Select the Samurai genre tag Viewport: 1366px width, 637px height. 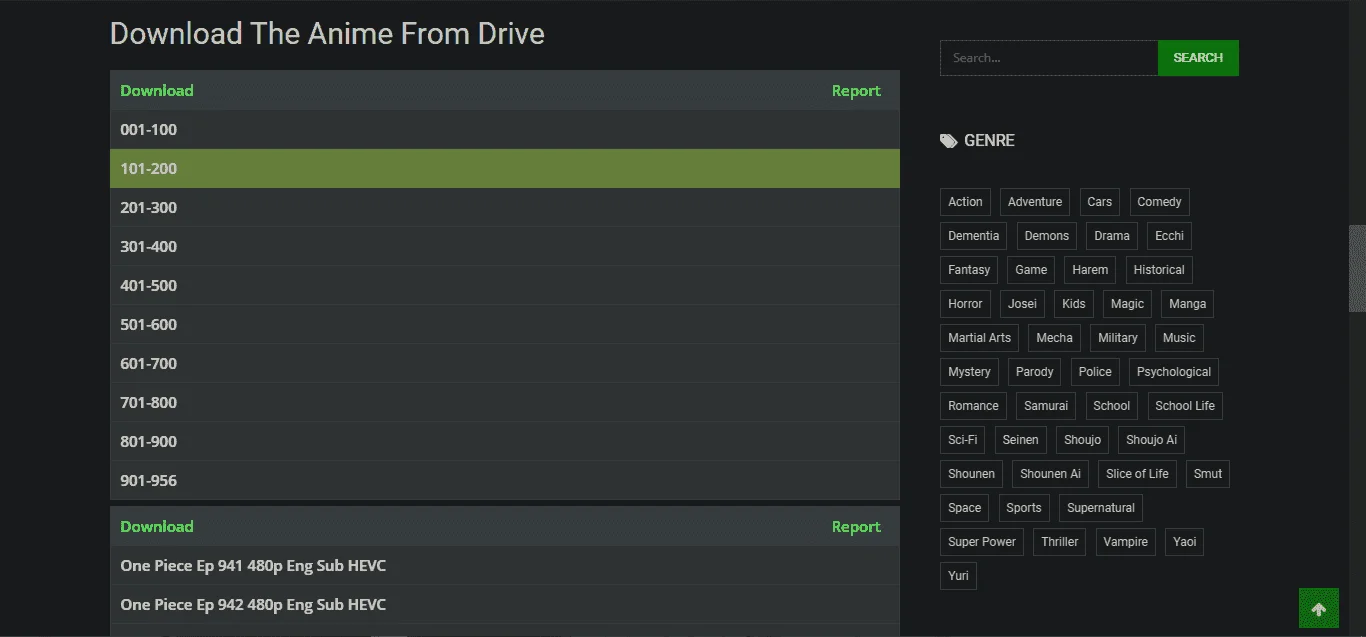(1047, 406)
